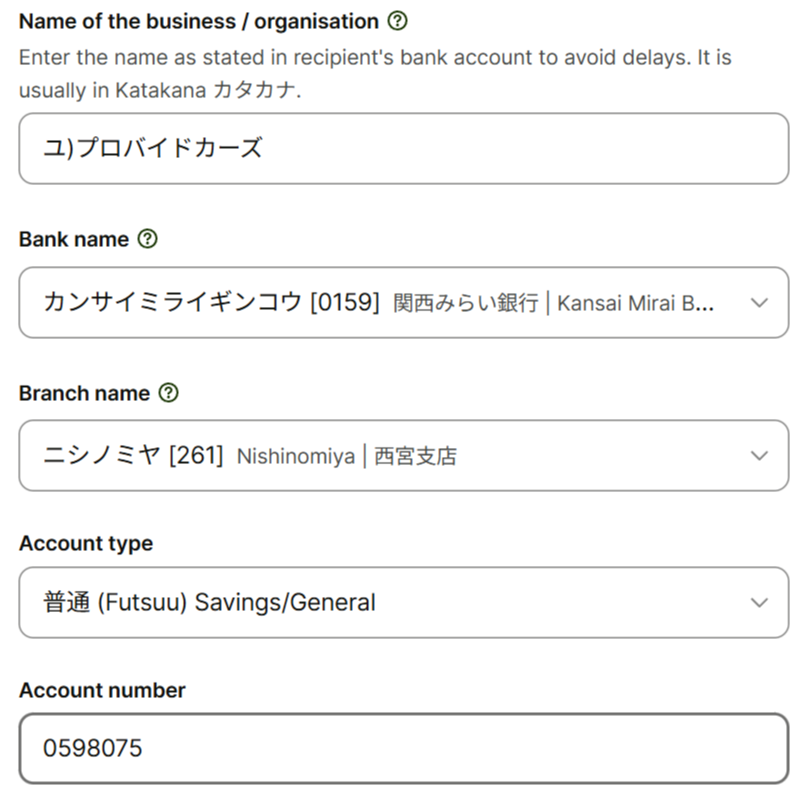Viewport: 808px width, 799px height.
Task: Expand the Branch name dropdown chevron
Action: pyautogui.click(x=759, y=456)
